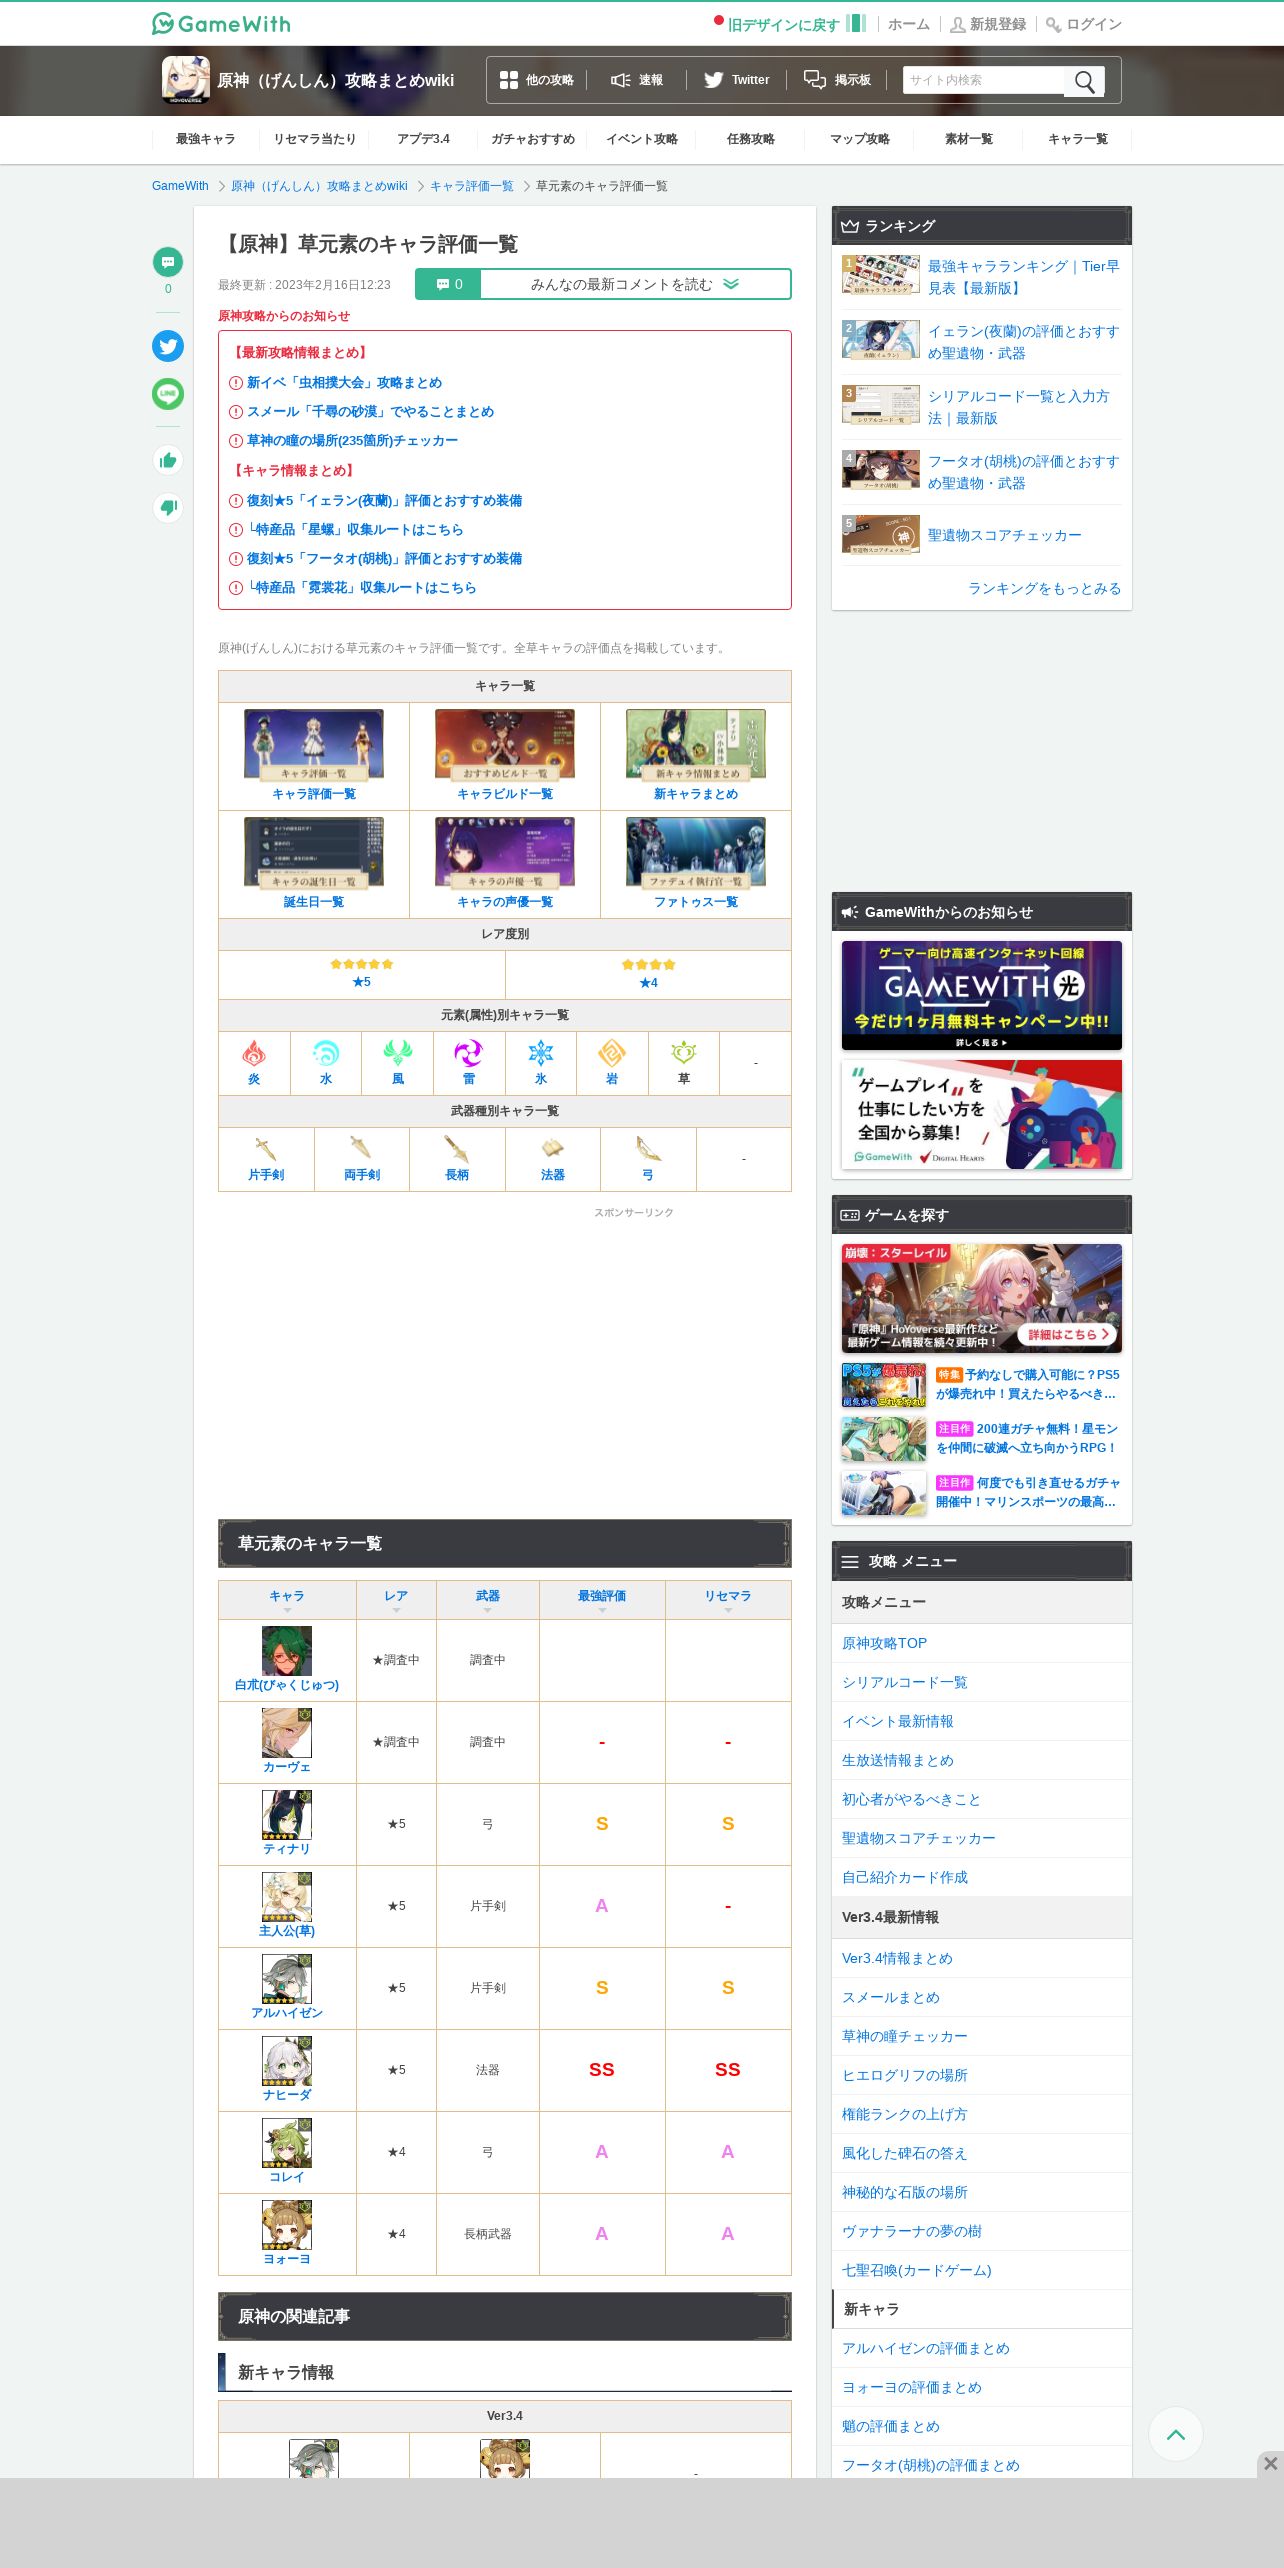1284x2568 pixels.
Task: Open 最強キャラ nav menu
Action: click(206, 139)
